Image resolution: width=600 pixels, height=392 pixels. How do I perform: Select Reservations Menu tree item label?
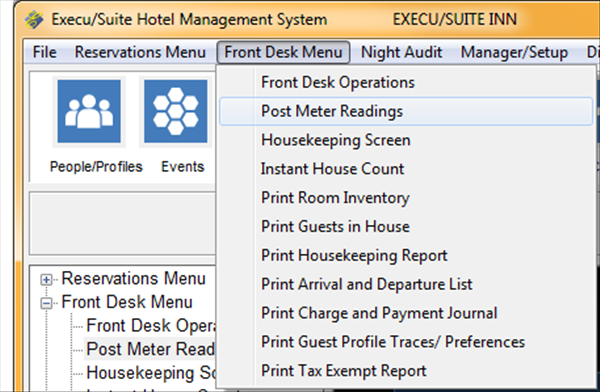pyautogui.click(x=134, y=279)
